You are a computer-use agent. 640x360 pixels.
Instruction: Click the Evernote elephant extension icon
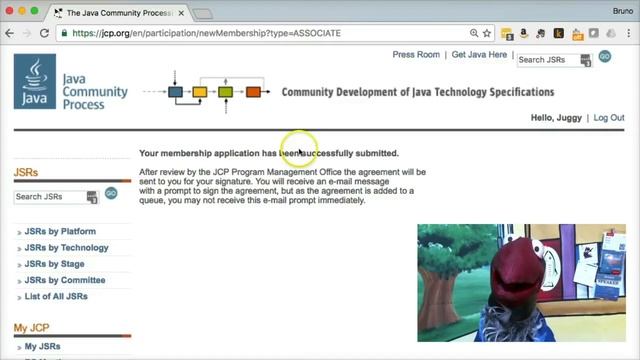[541, 33]
